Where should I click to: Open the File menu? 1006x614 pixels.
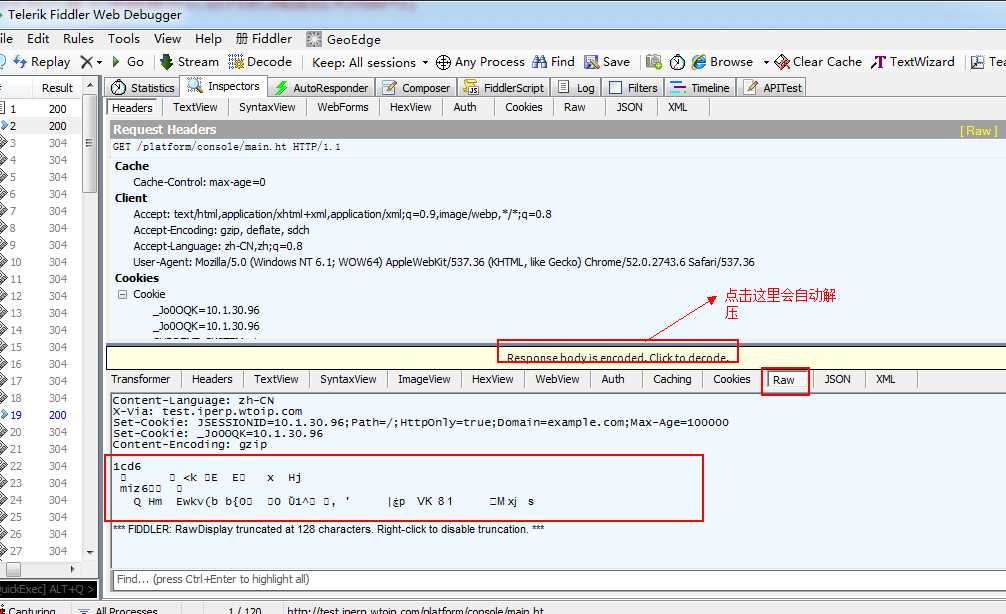[x=6, y=38]
